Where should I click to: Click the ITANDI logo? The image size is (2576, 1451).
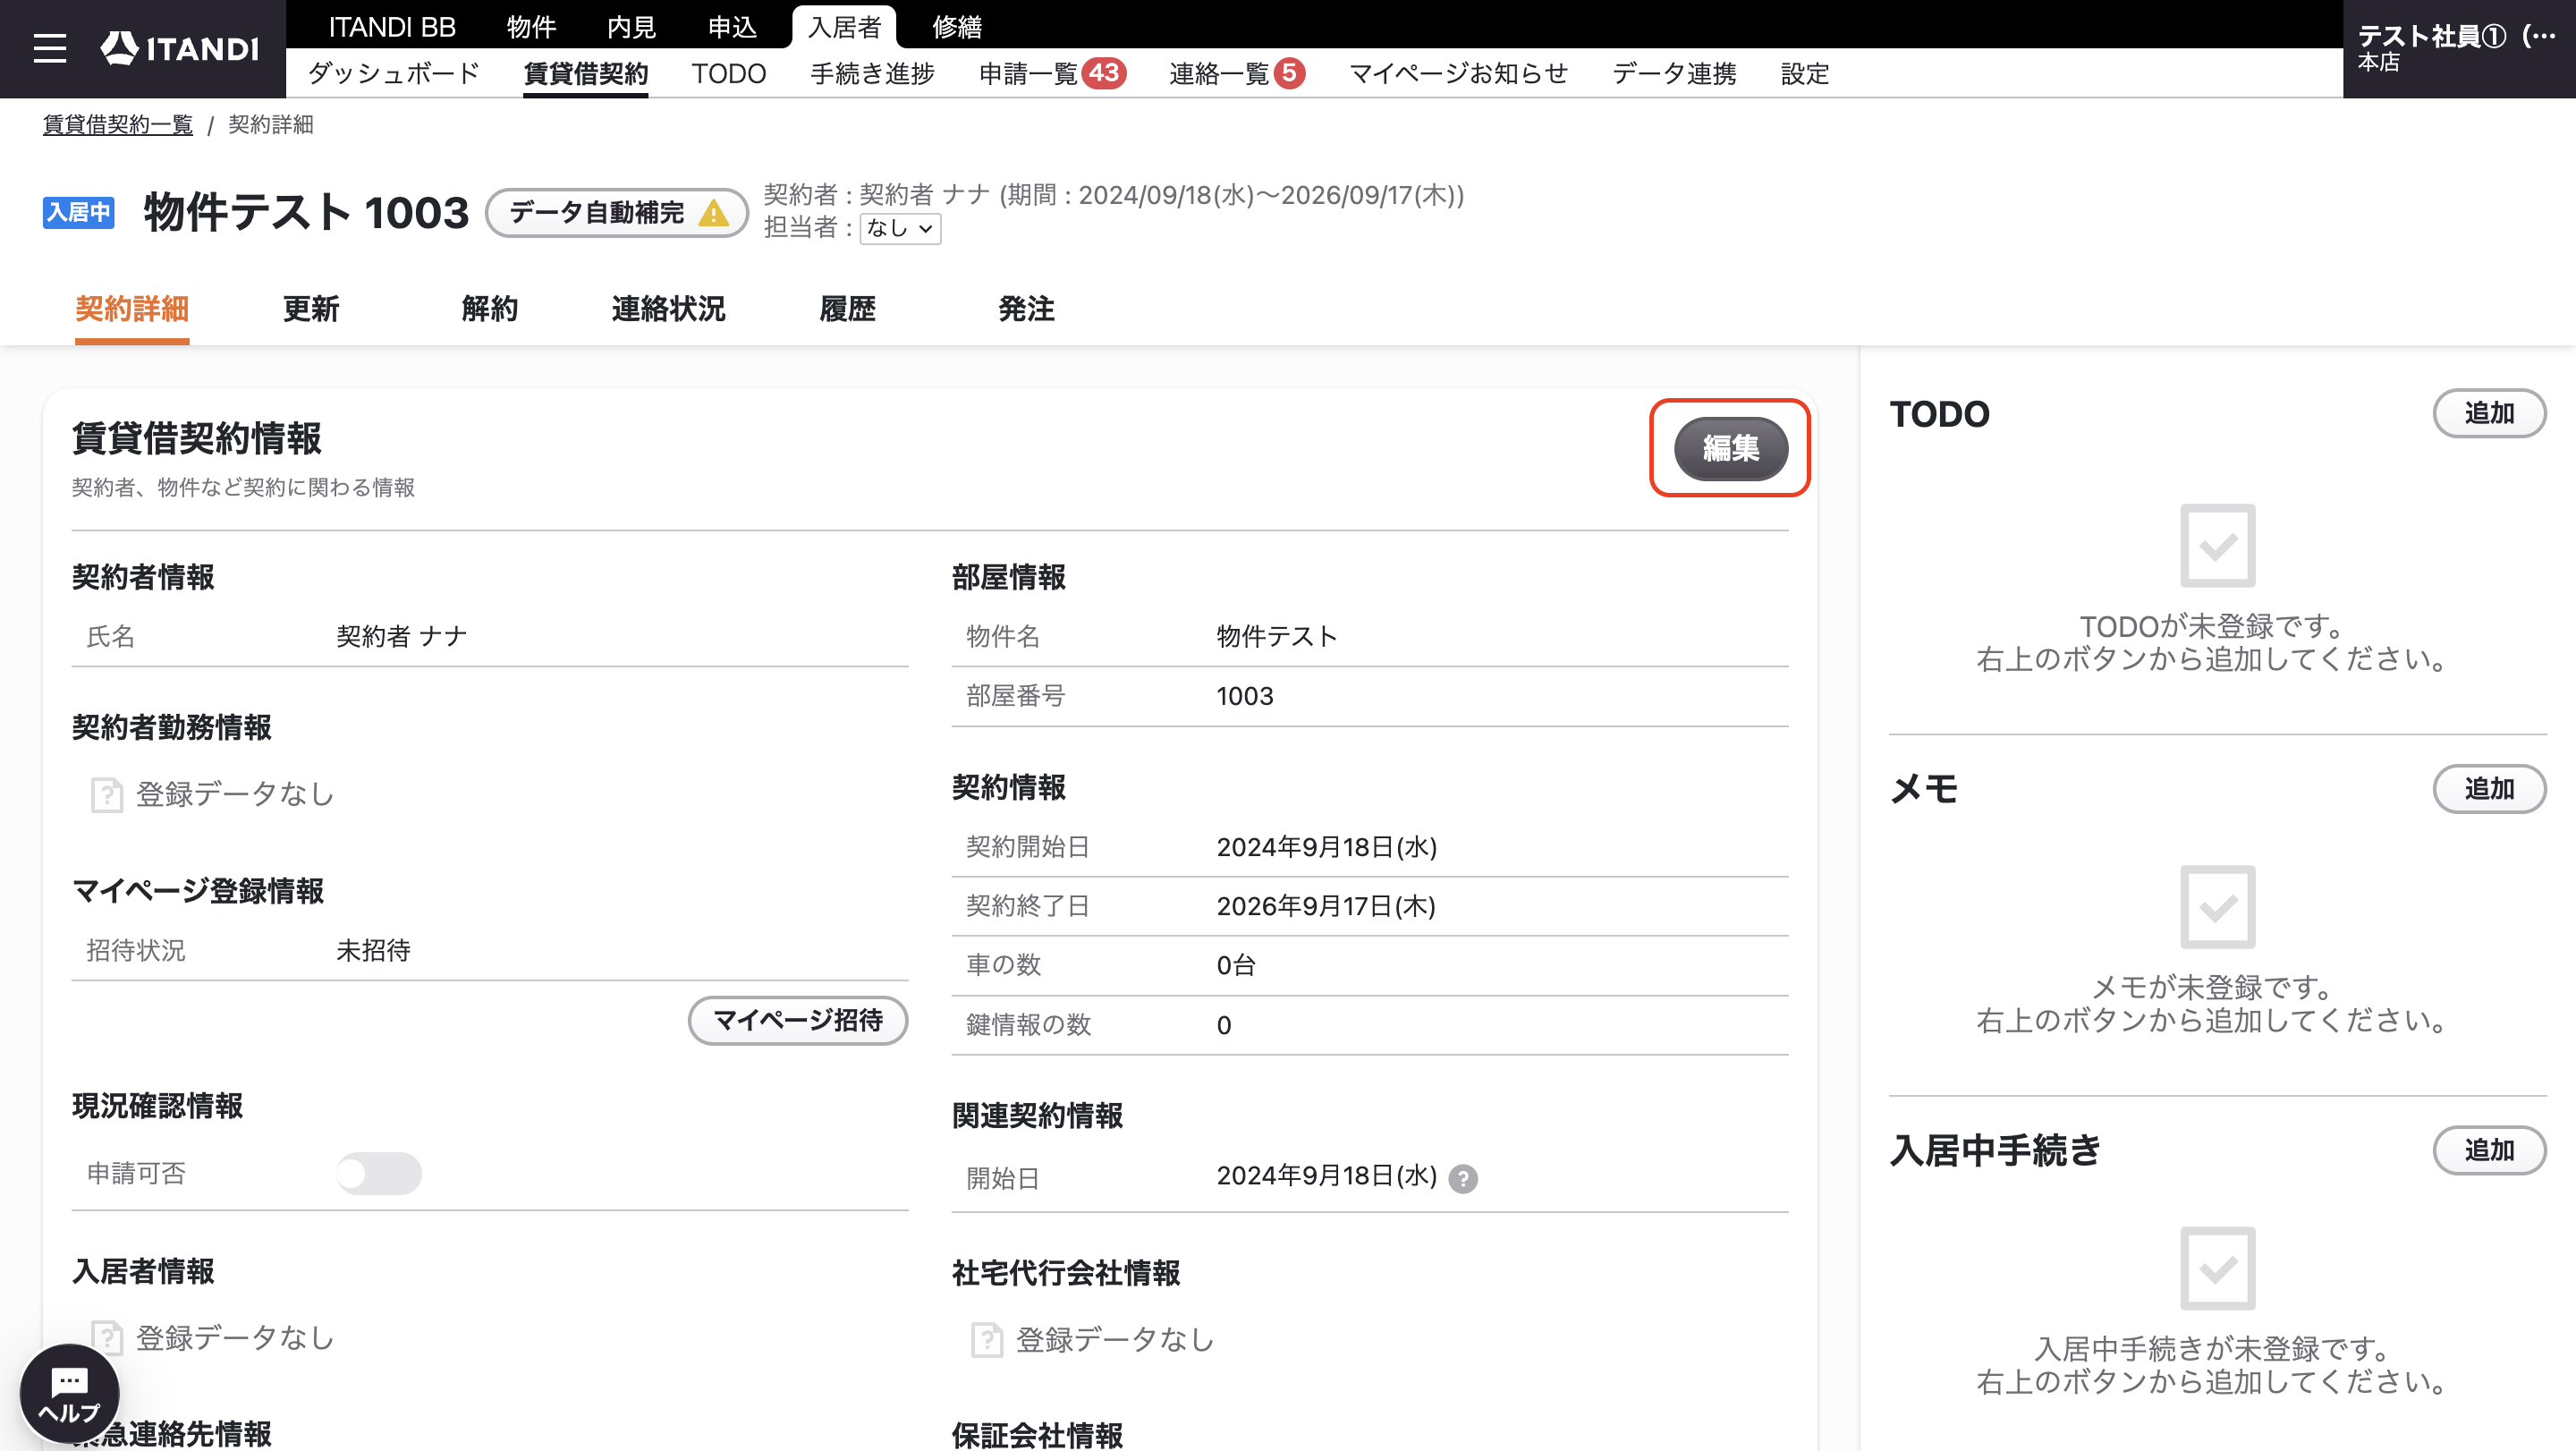pyautogui.click(x=180, y=48)
